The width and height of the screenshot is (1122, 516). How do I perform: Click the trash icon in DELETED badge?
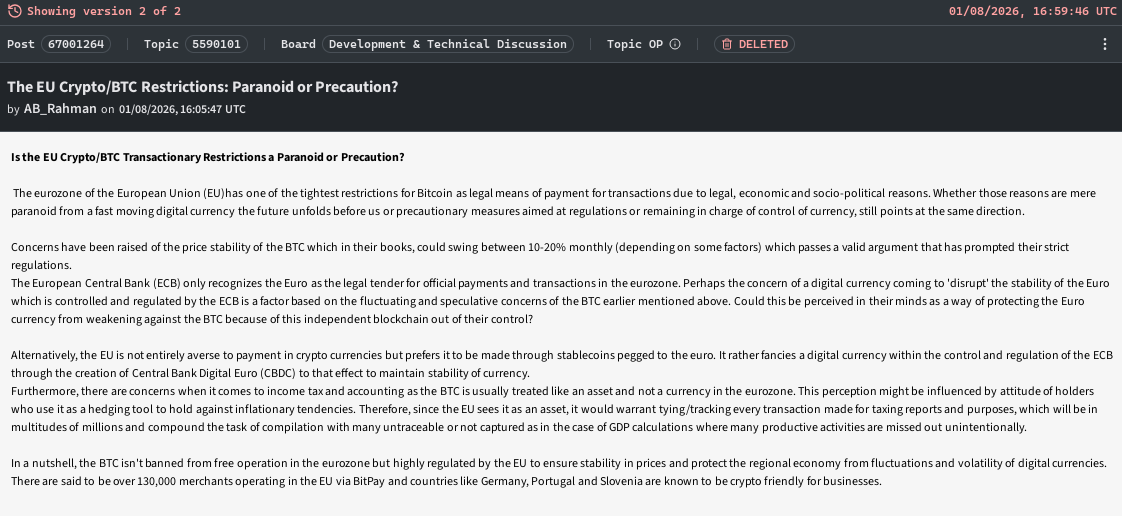tap(727, 44)
